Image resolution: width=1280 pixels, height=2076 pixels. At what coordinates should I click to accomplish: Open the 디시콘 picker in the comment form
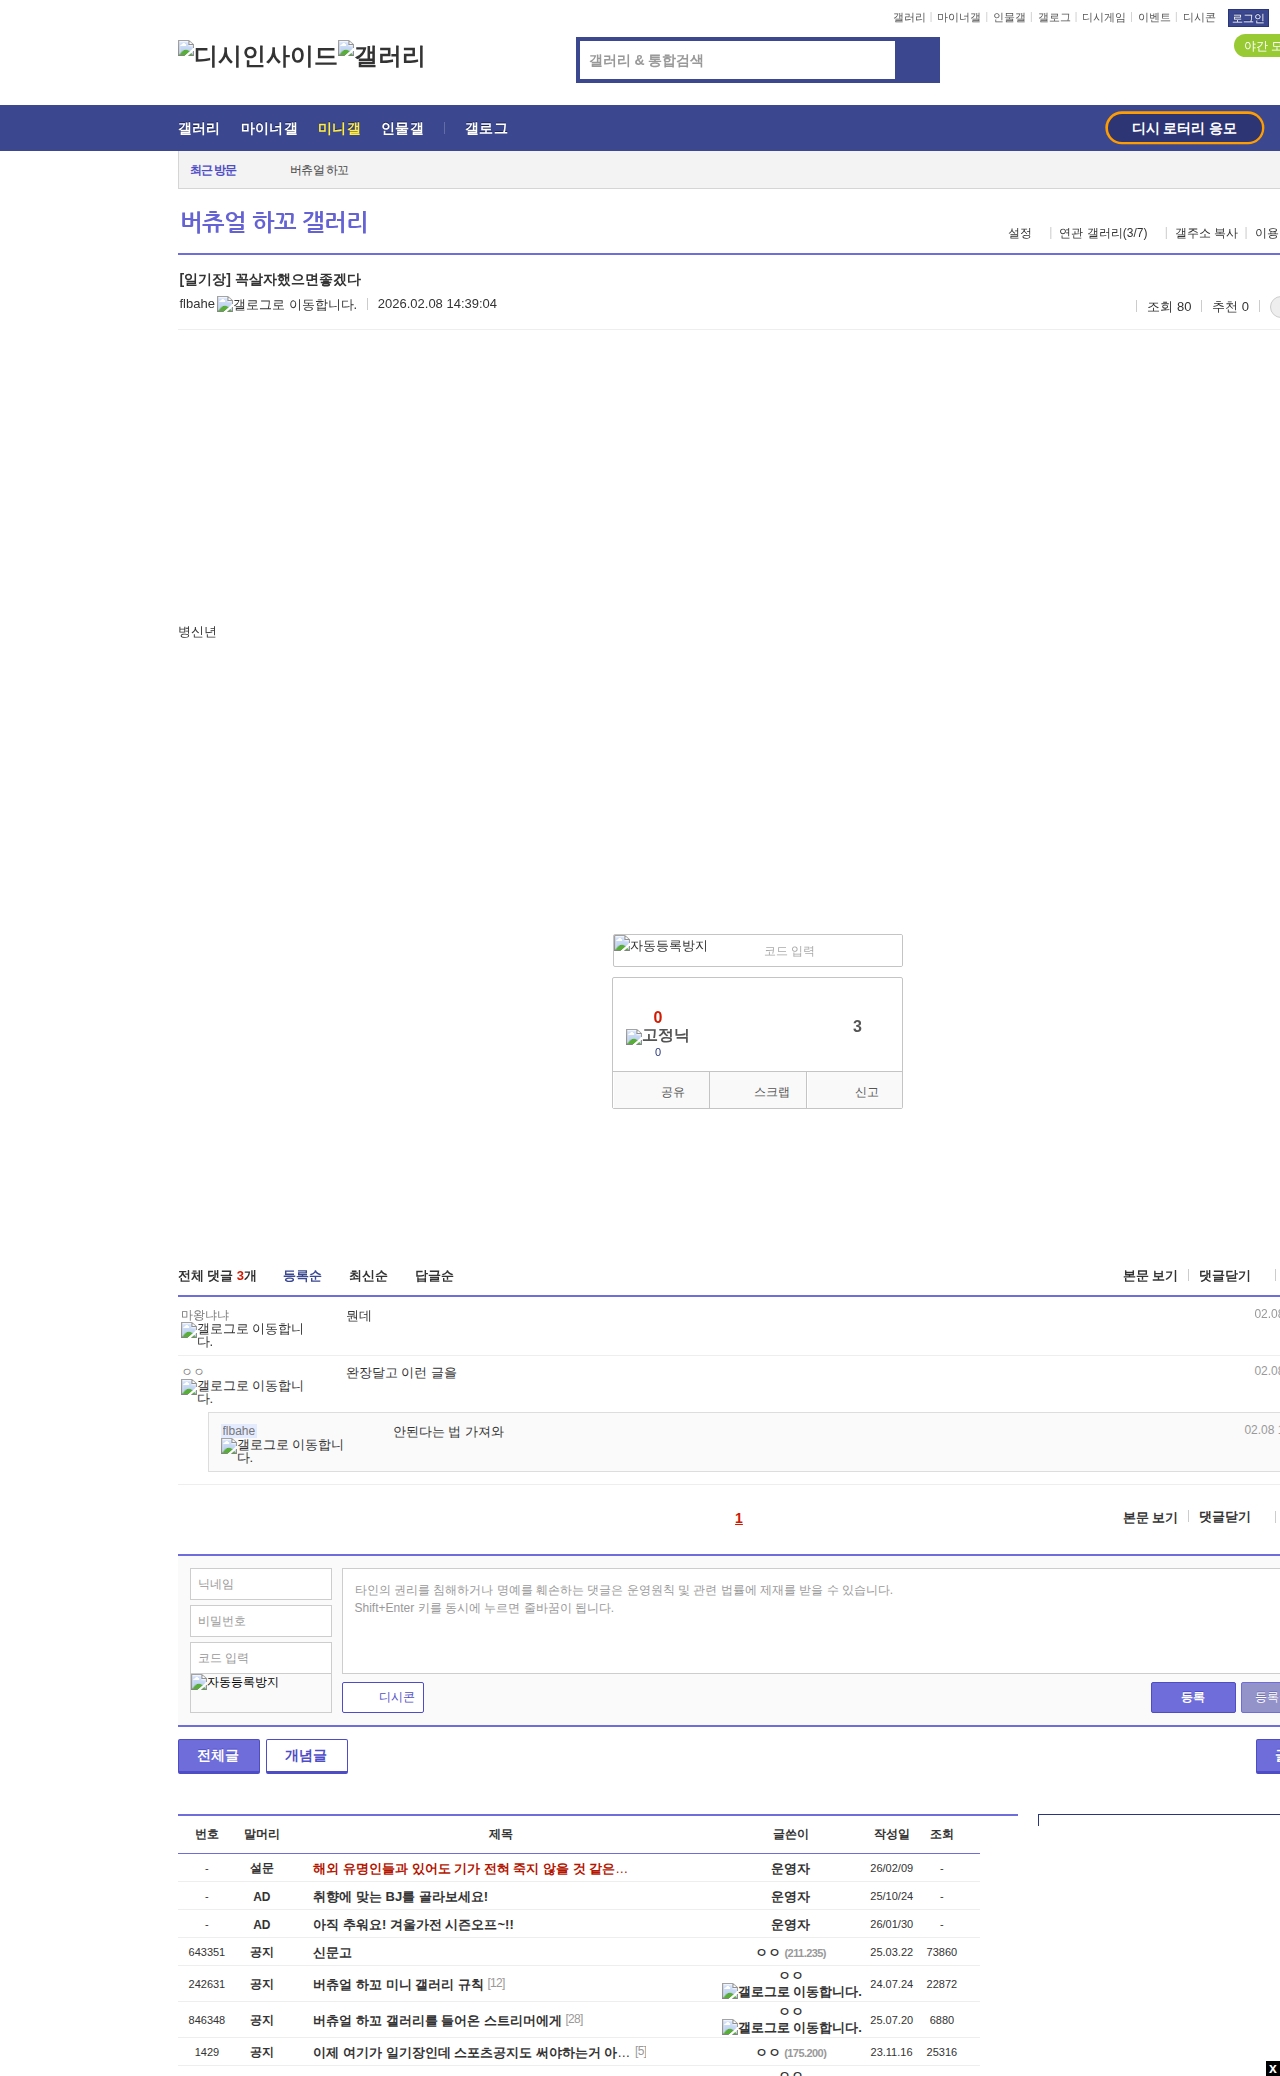(x=383, y=1697)
